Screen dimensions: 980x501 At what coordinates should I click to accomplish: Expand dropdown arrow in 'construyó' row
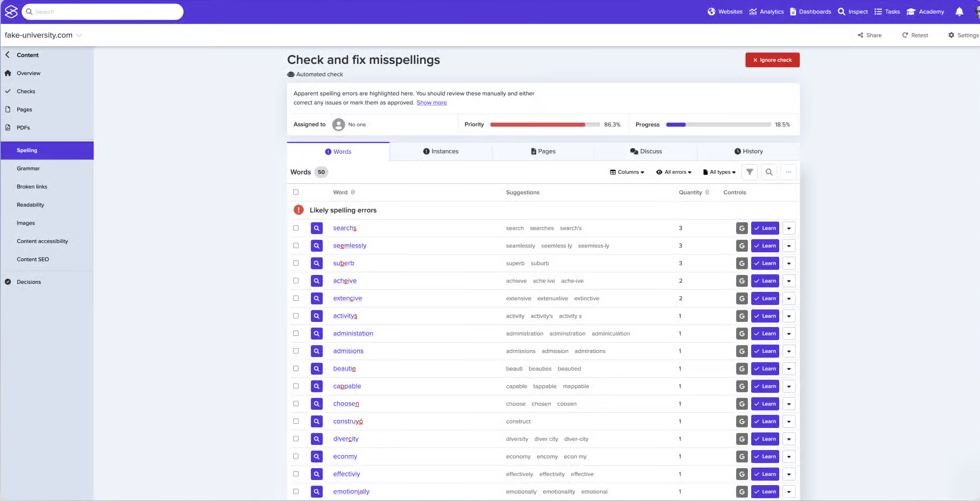789,421
